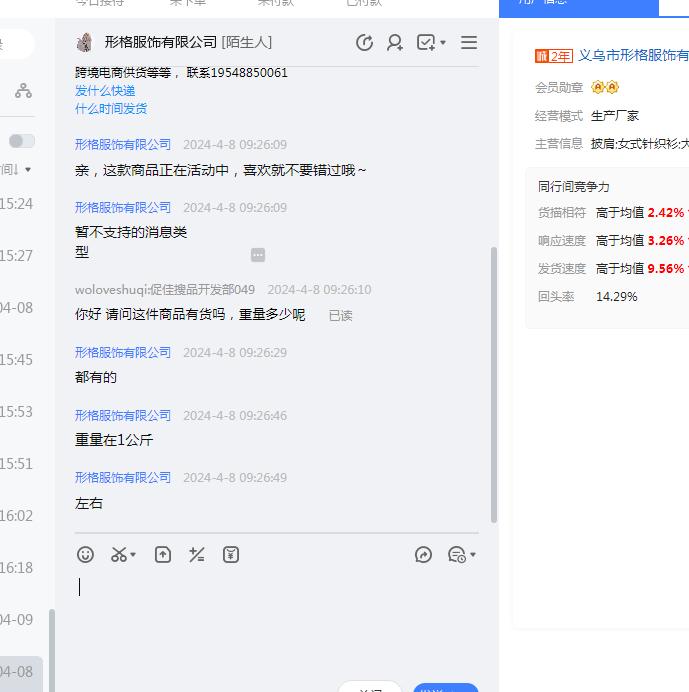Click the forward arrow icon above input

[423, 554]
